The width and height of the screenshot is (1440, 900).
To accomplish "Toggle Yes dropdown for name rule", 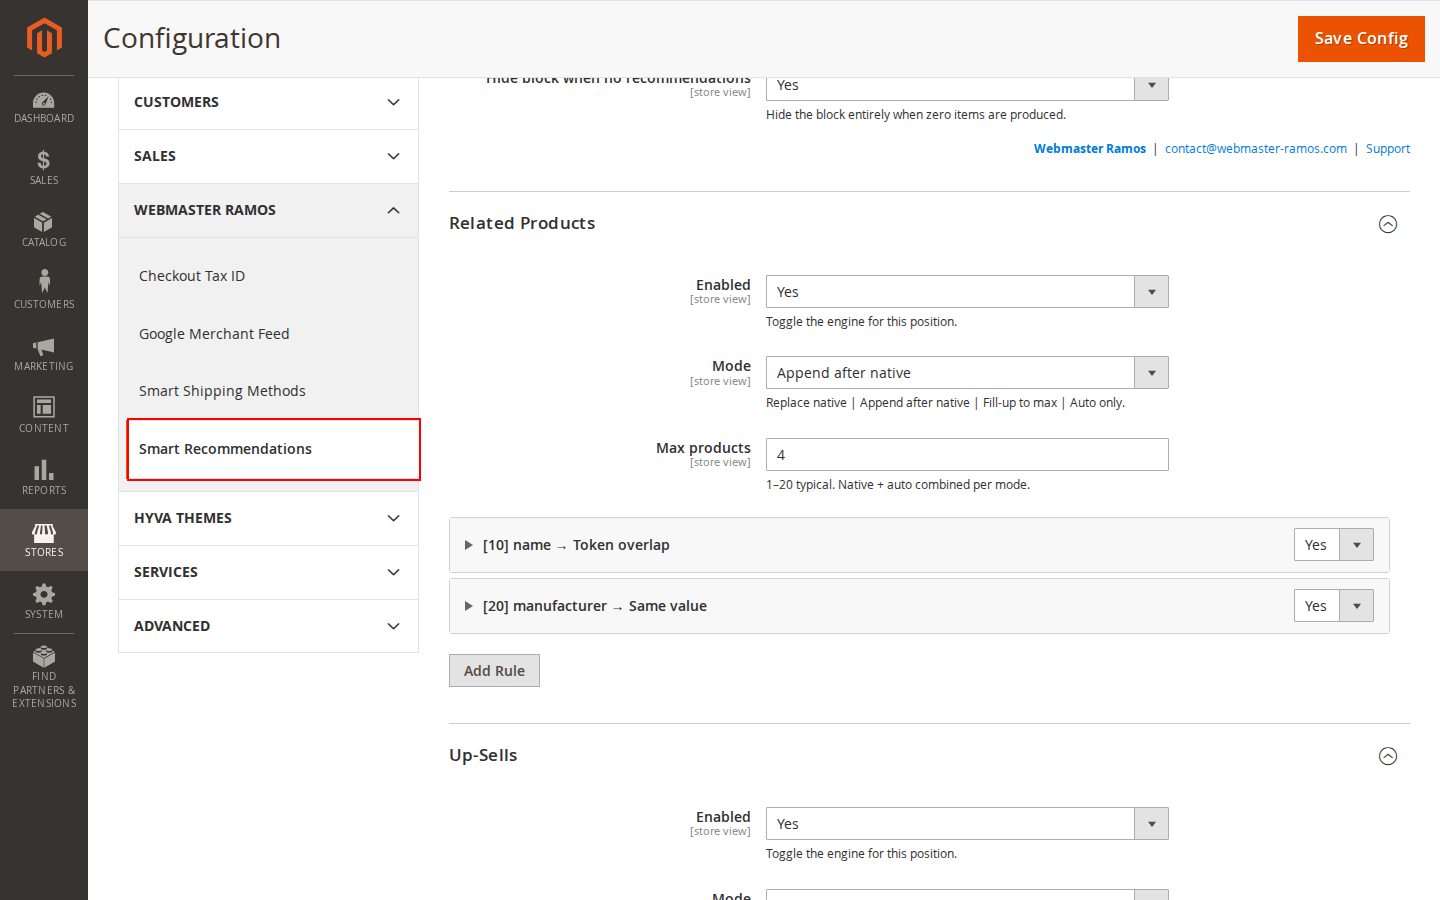I will pos(1333,545).
